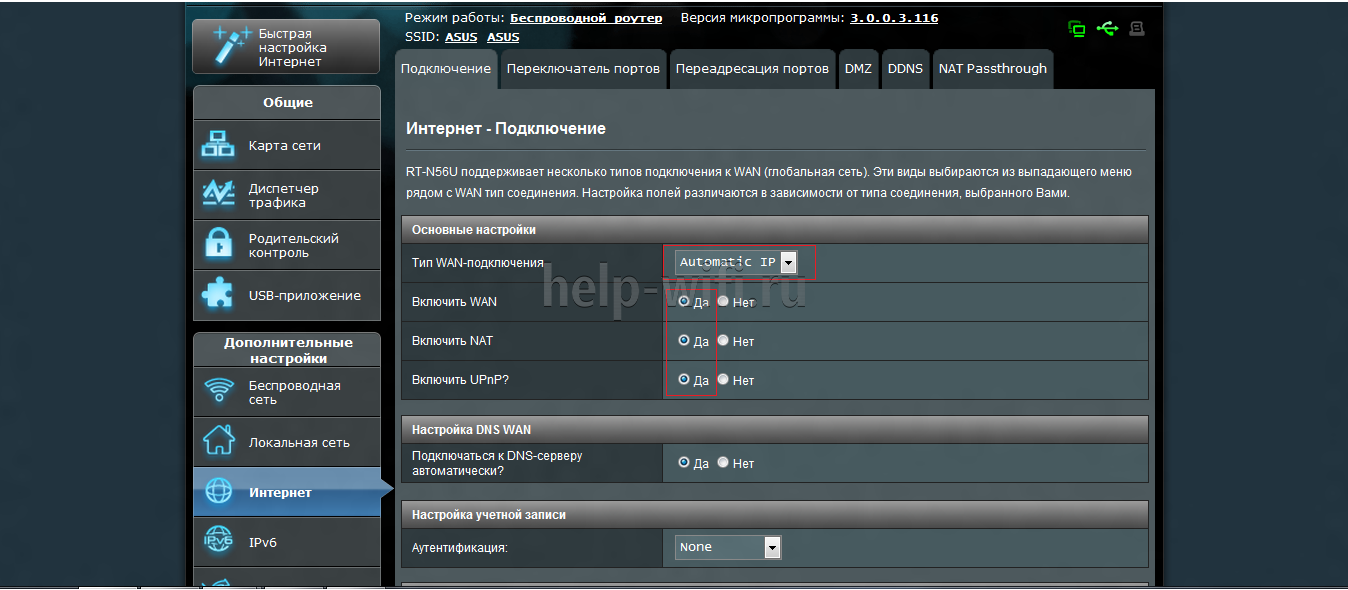The image size is (1348, 590).
Task: Click the green USB status icon
Action: click(1107, 29)
